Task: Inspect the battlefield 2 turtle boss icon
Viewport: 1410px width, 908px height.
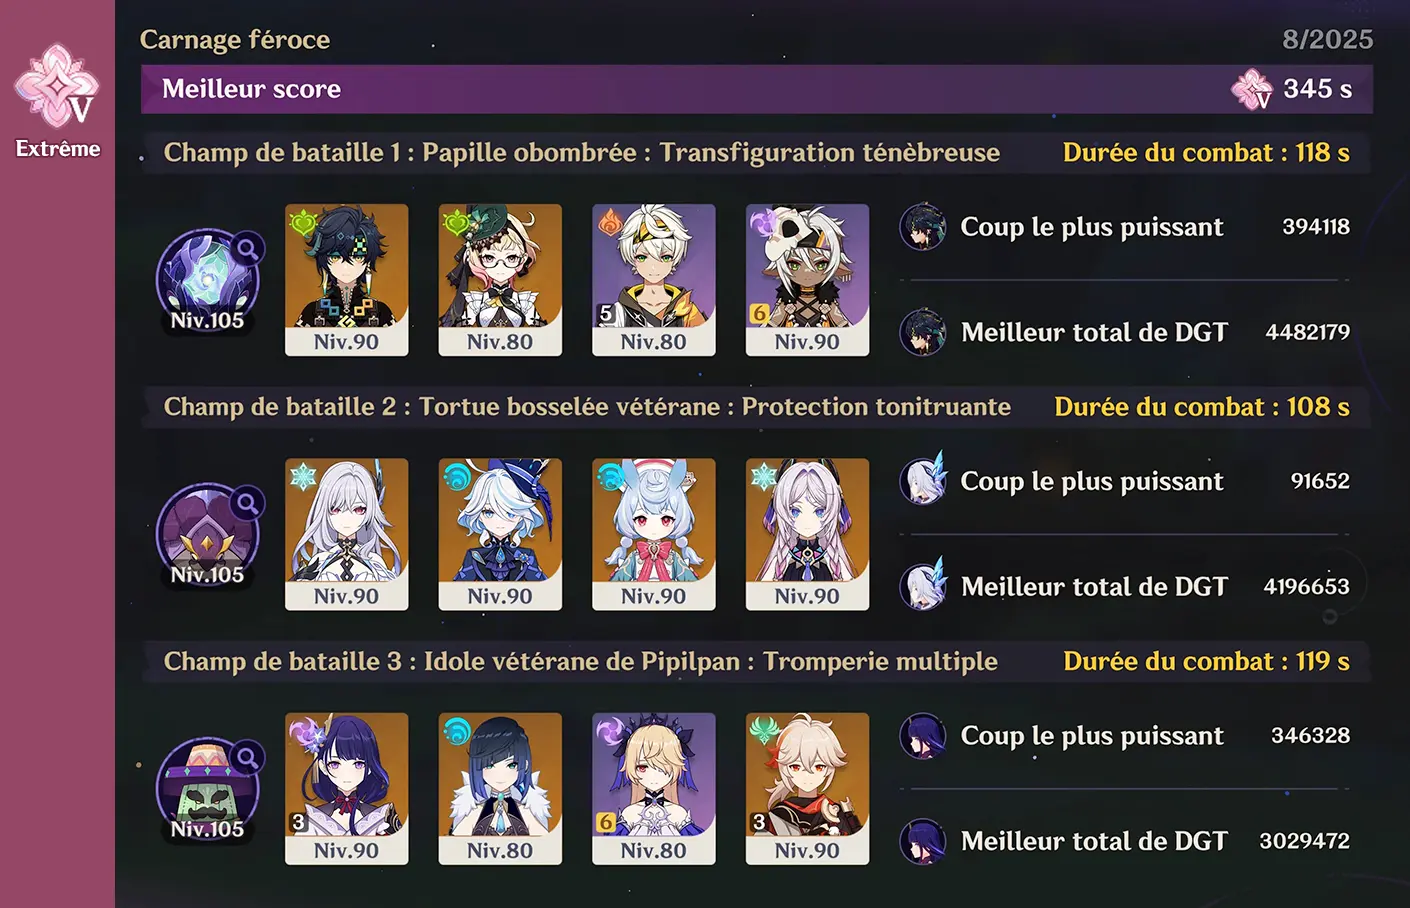Action: [x=208, y=535]
